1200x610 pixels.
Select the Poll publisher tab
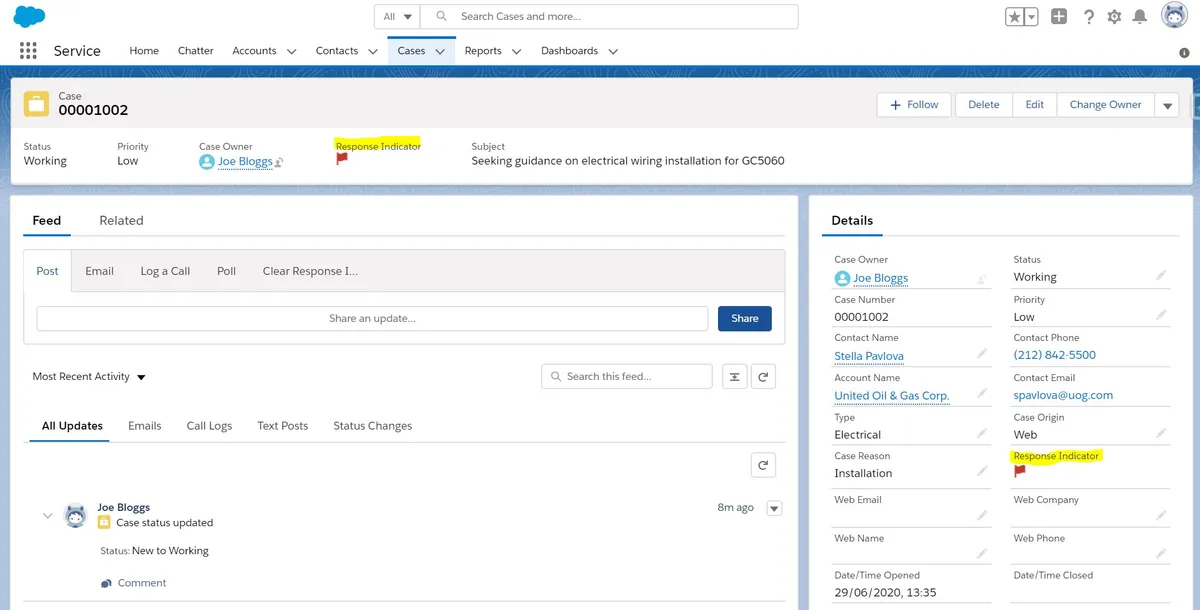tap(227, 271)
